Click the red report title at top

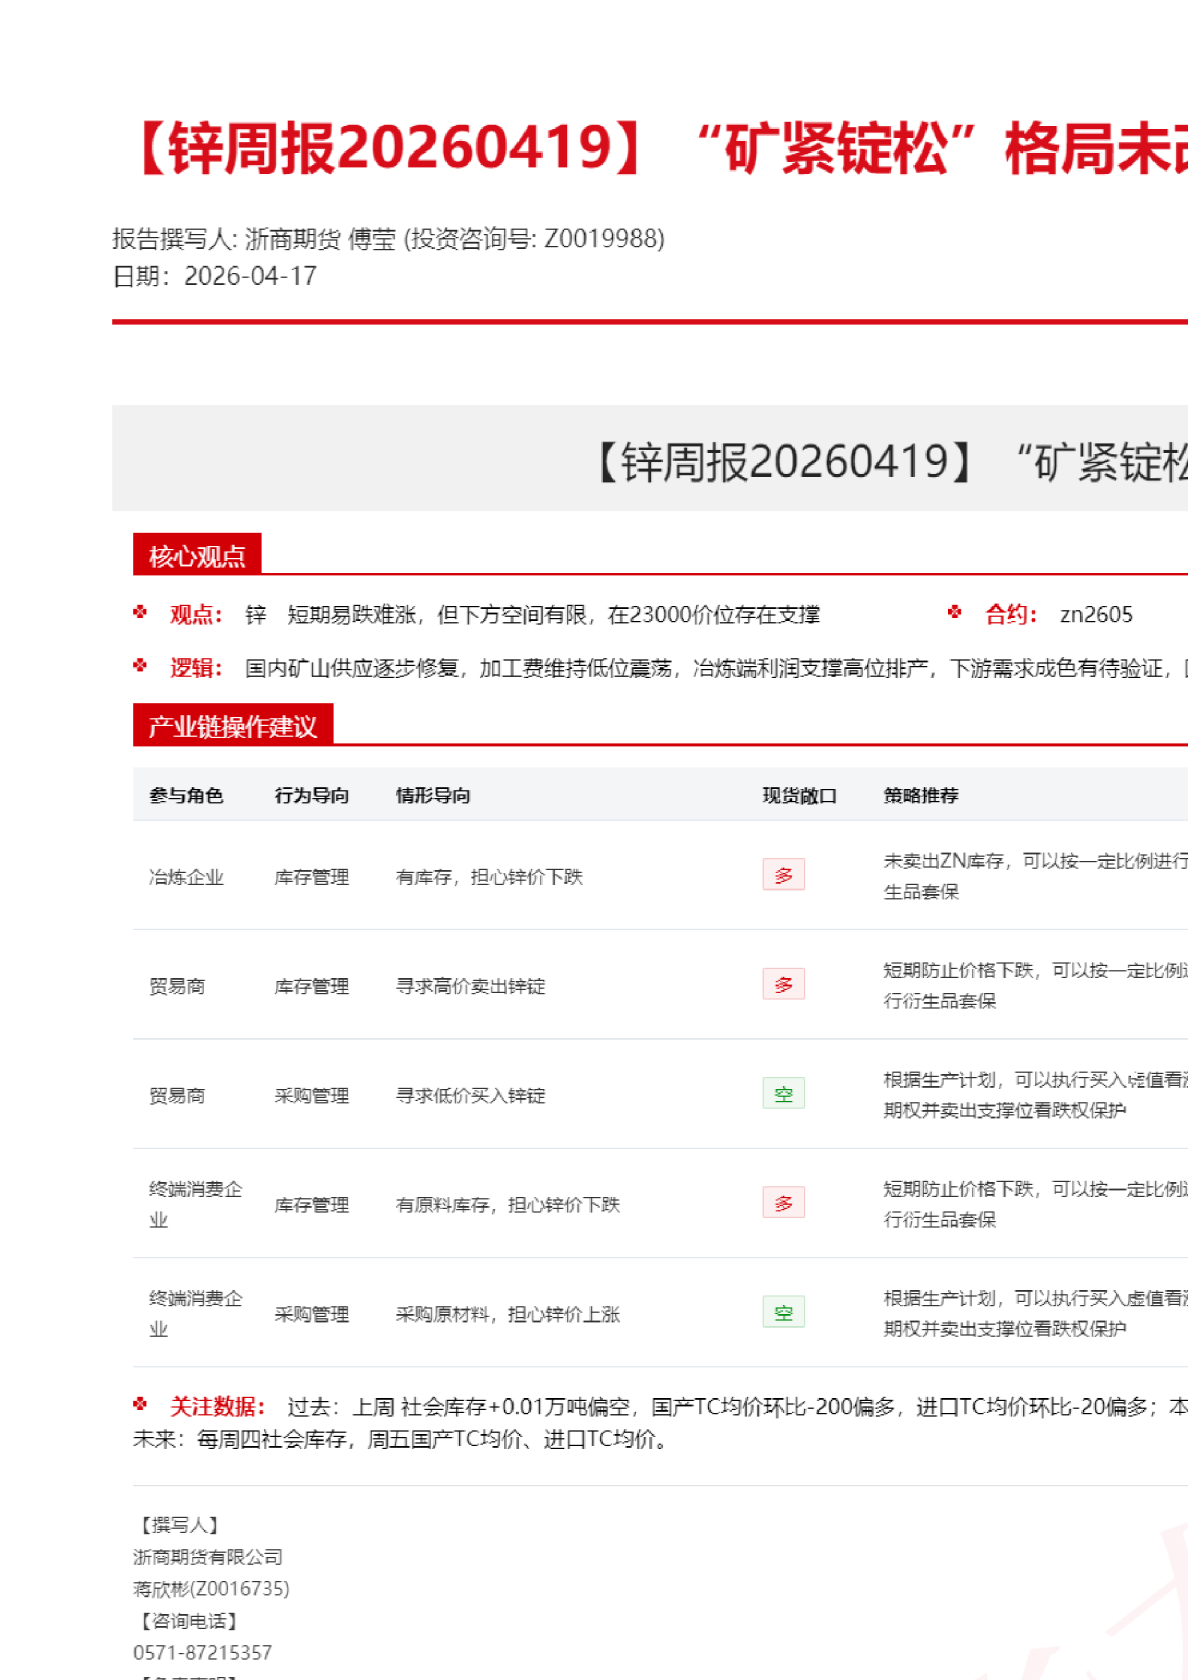[x=658, y=148]
